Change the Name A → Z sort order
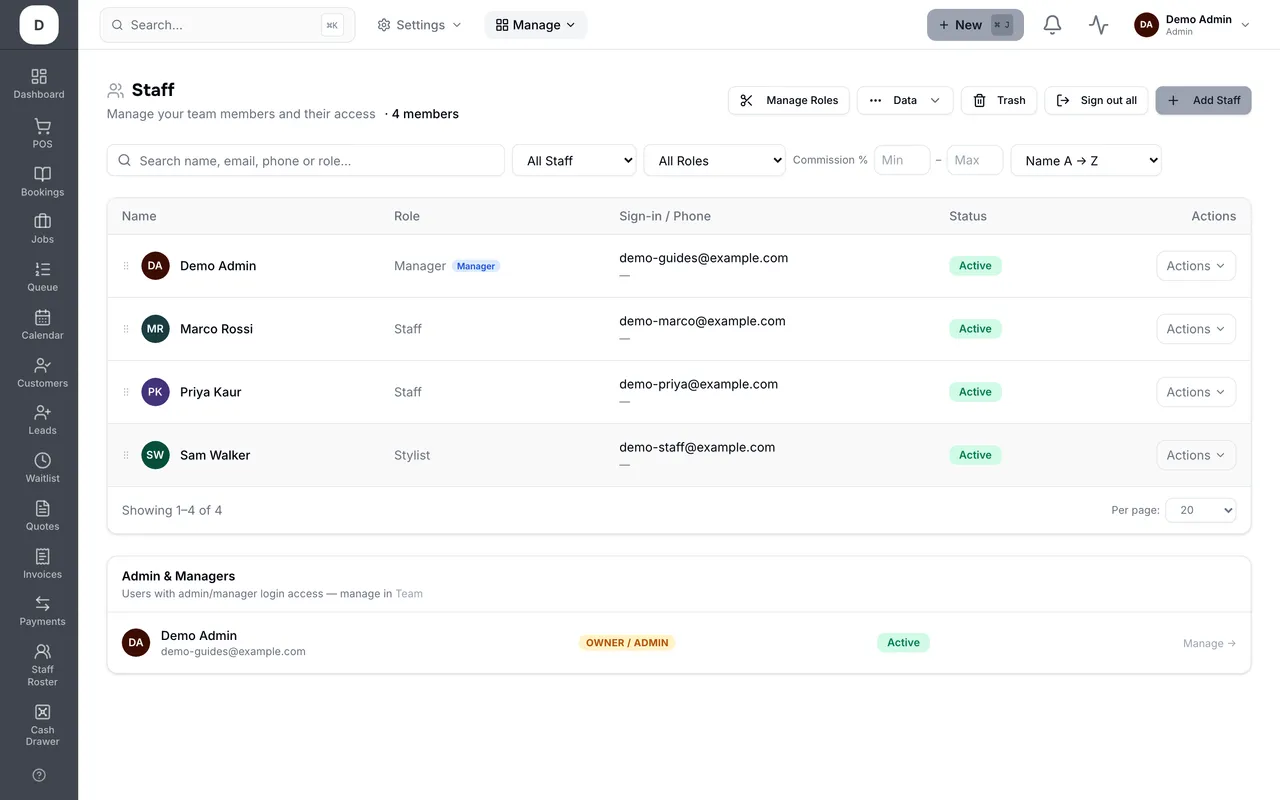The image size is (1280, 800). click(1086, 160)
